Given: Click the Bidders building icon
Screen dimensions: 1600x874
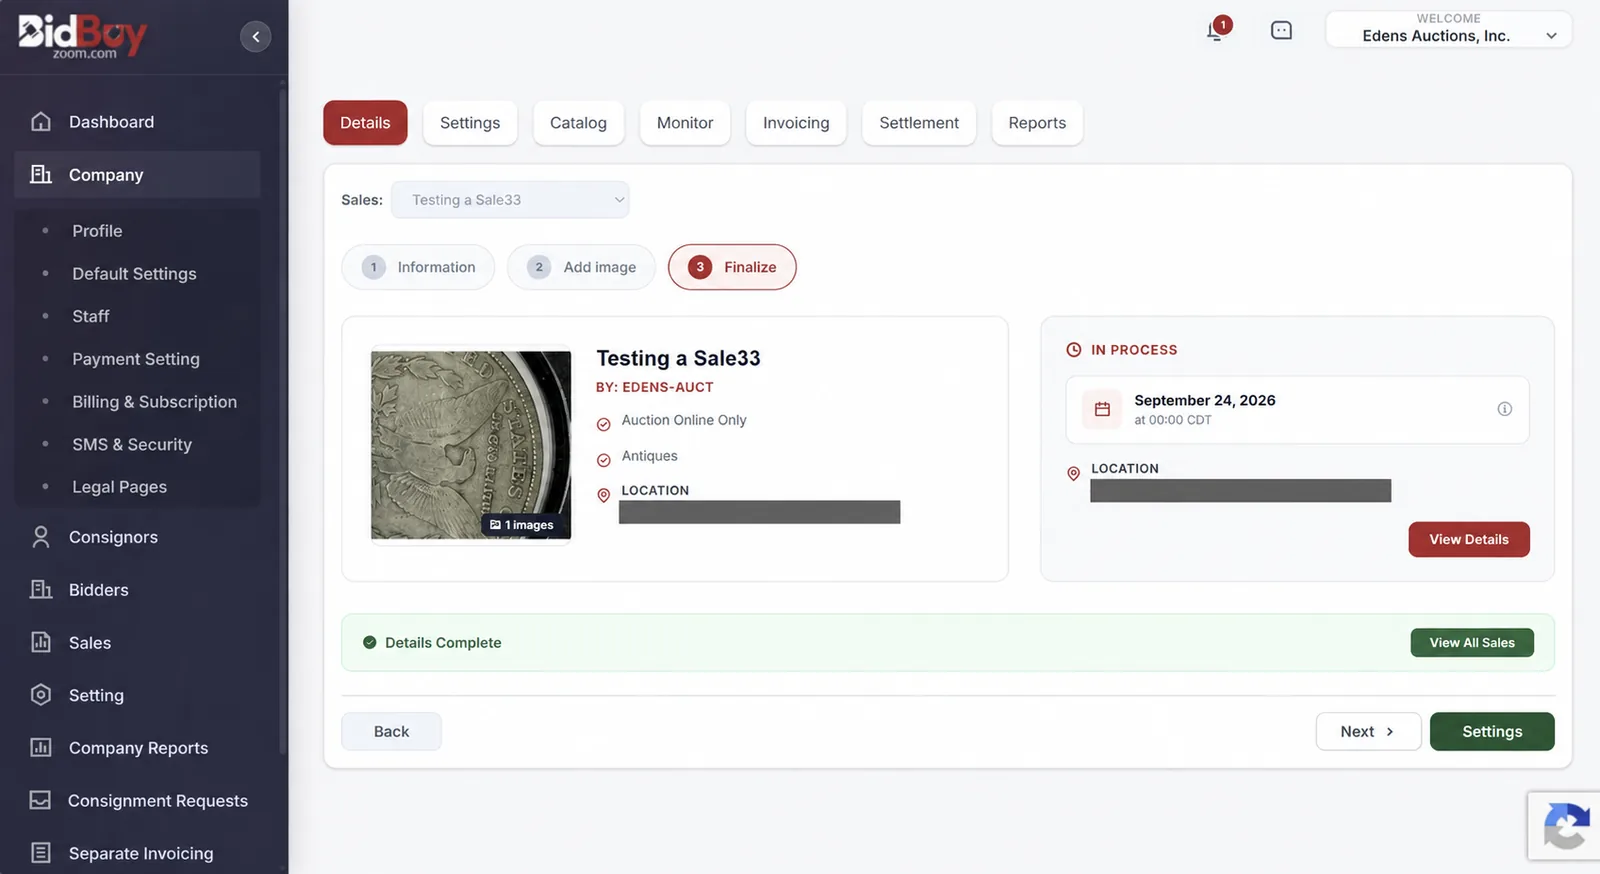Looking at the screenshot, I should point(41,590).
